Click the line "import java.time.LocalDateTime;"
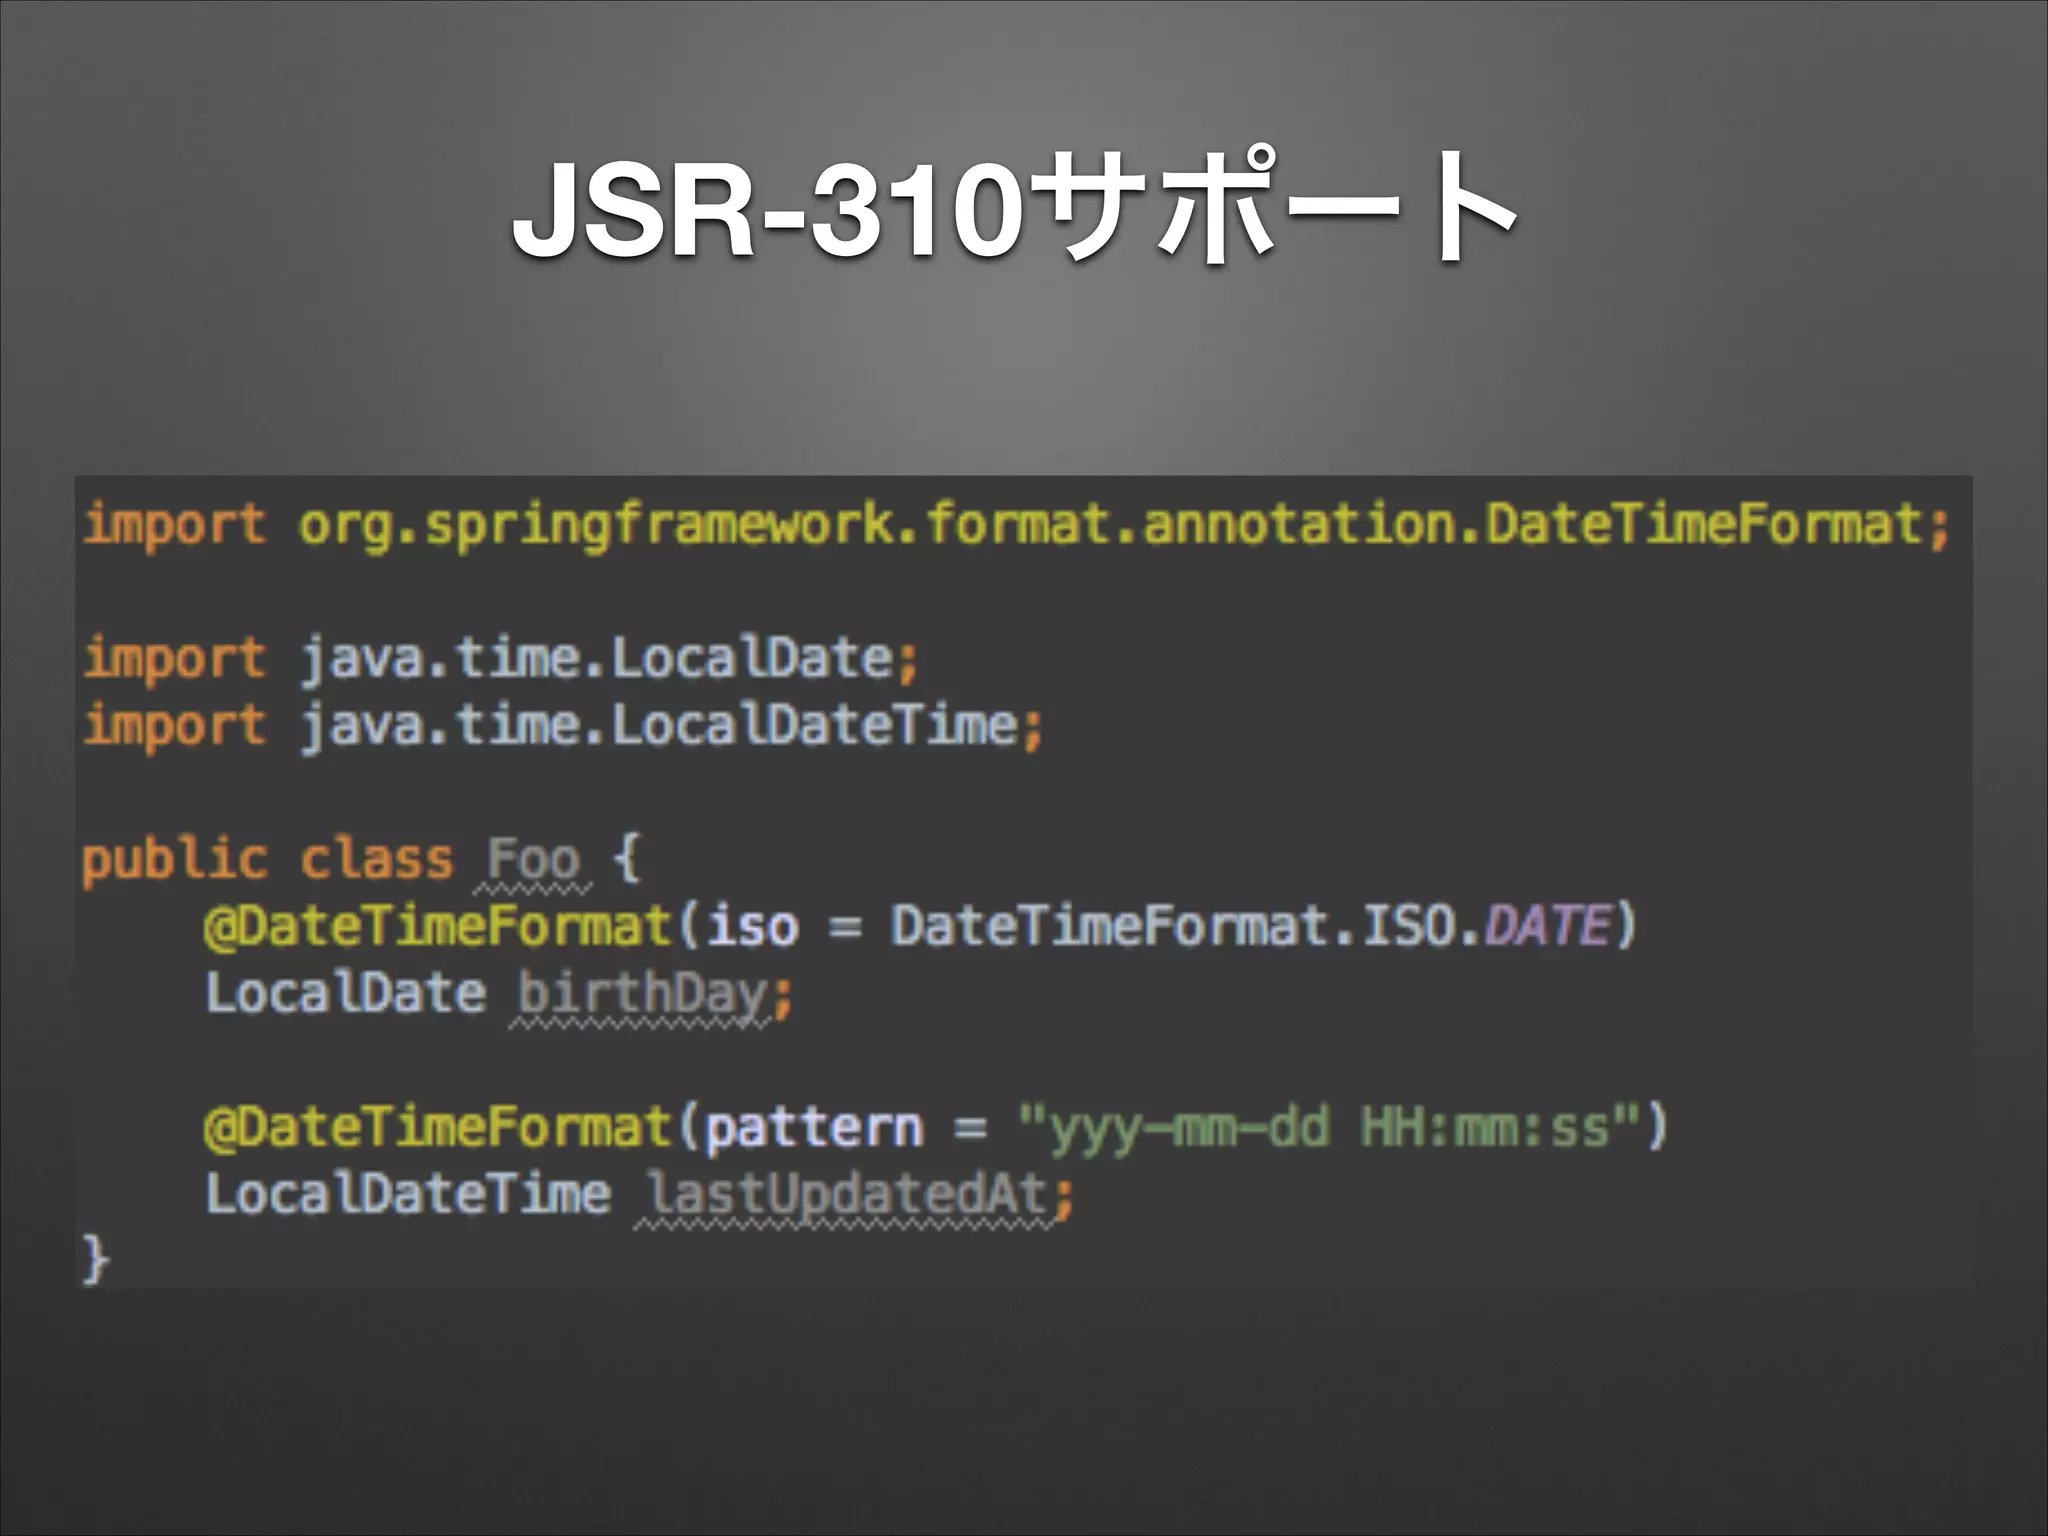2048x1536 pixels. pos(564,726)
